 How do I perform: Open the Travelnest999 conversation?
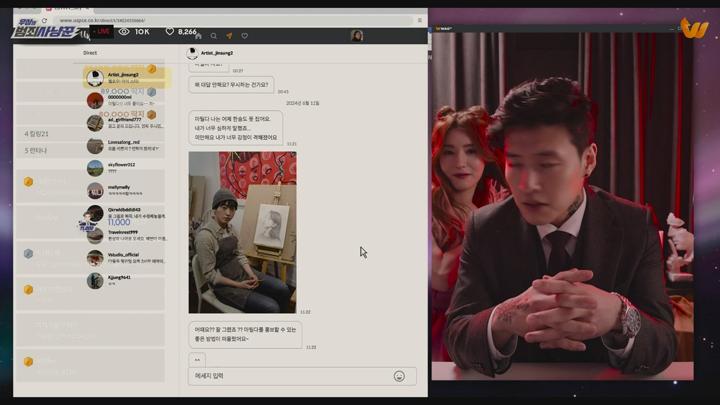click(x=128, y=235)
